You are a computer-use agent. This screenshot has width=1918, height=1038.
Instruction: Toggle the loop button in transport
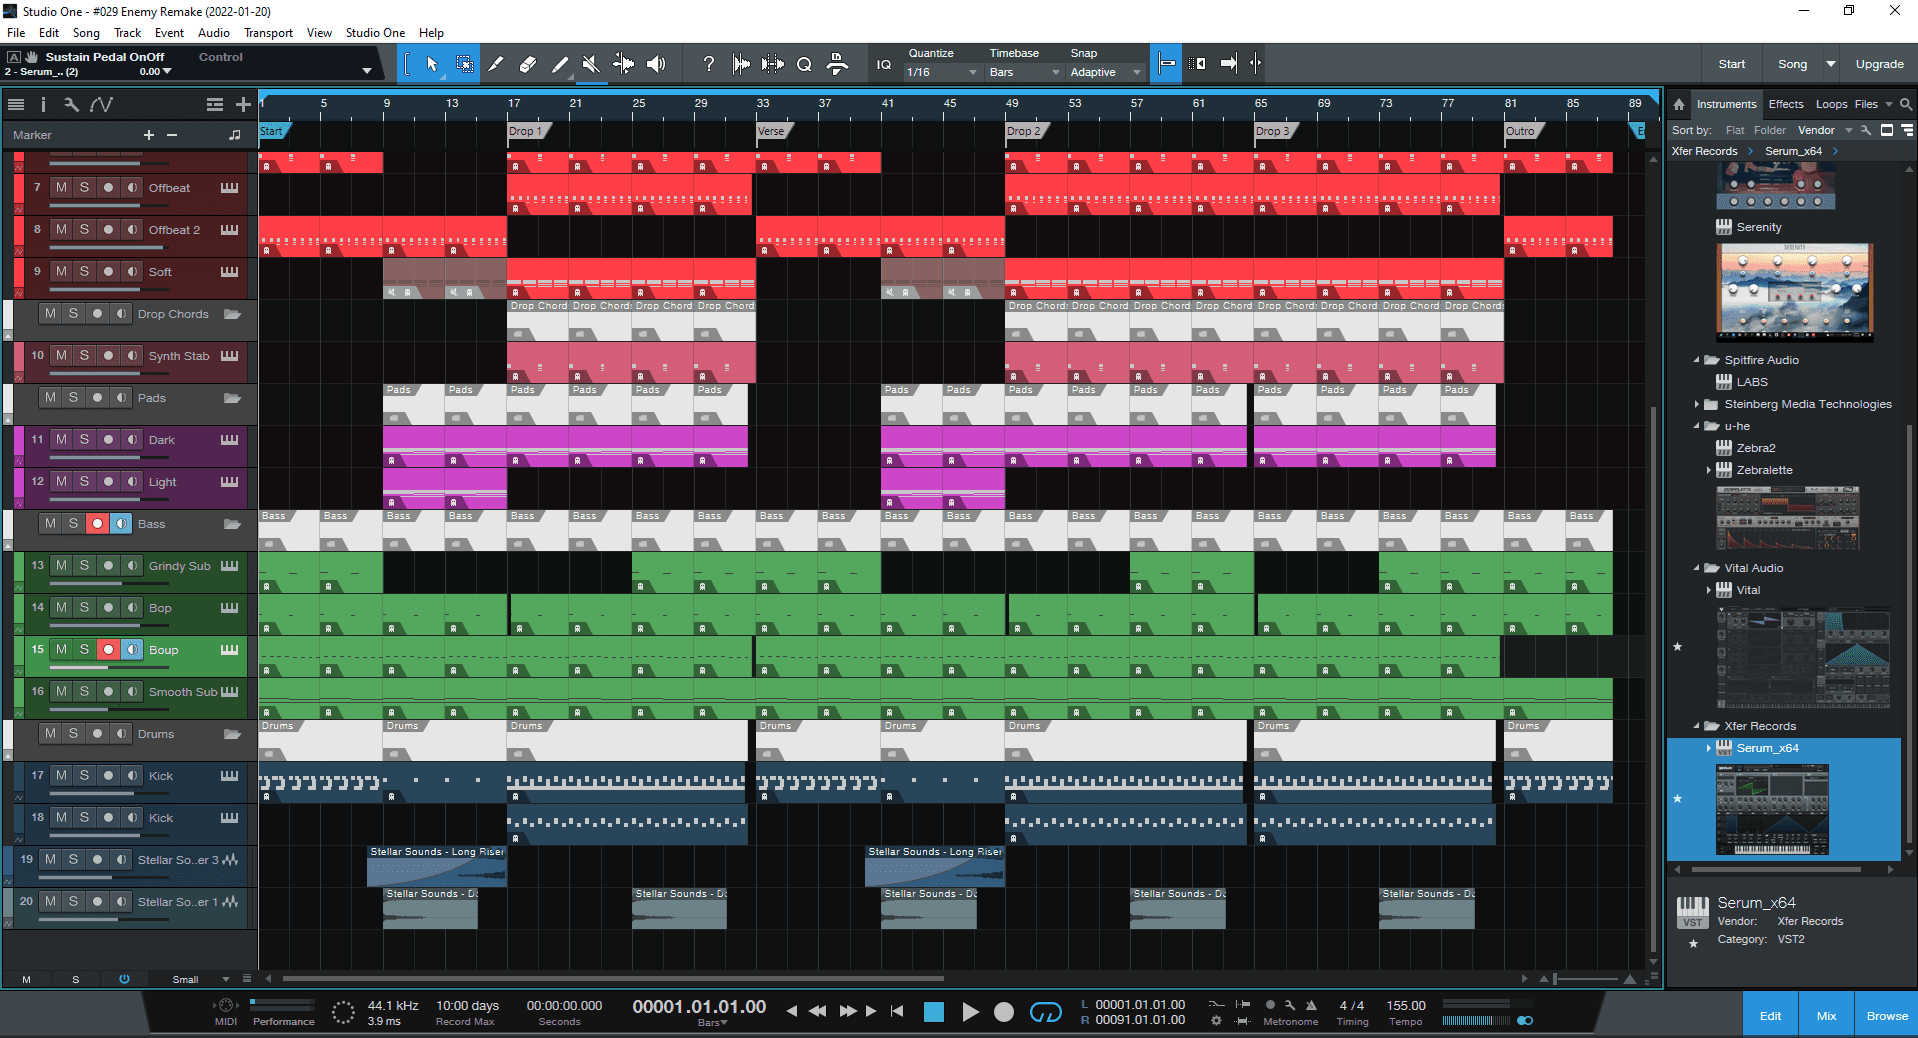click(x=1045, y=1012)
